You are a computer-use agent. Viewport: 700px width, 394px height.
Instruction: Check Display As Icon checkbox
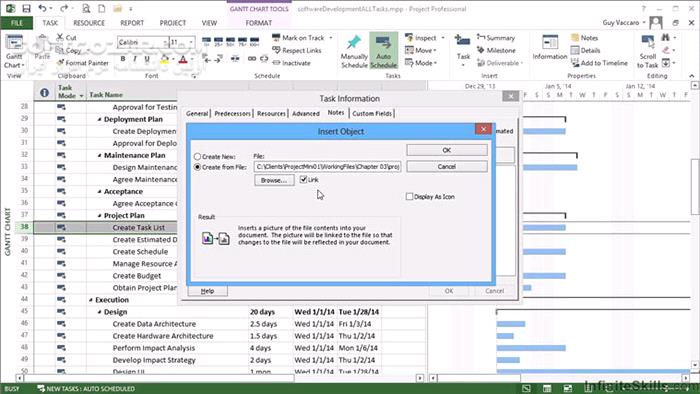point(409,196)
